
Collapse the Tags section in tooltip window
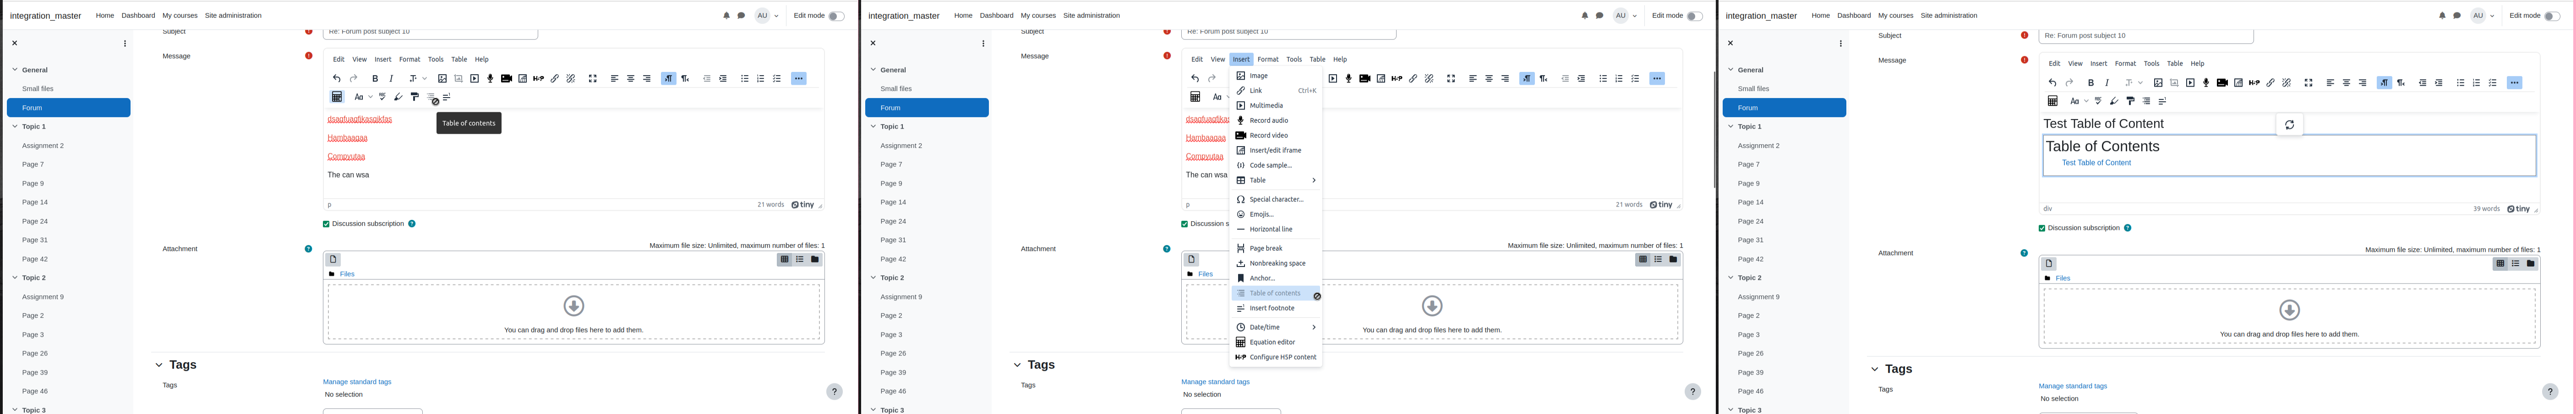click(159, 365)
